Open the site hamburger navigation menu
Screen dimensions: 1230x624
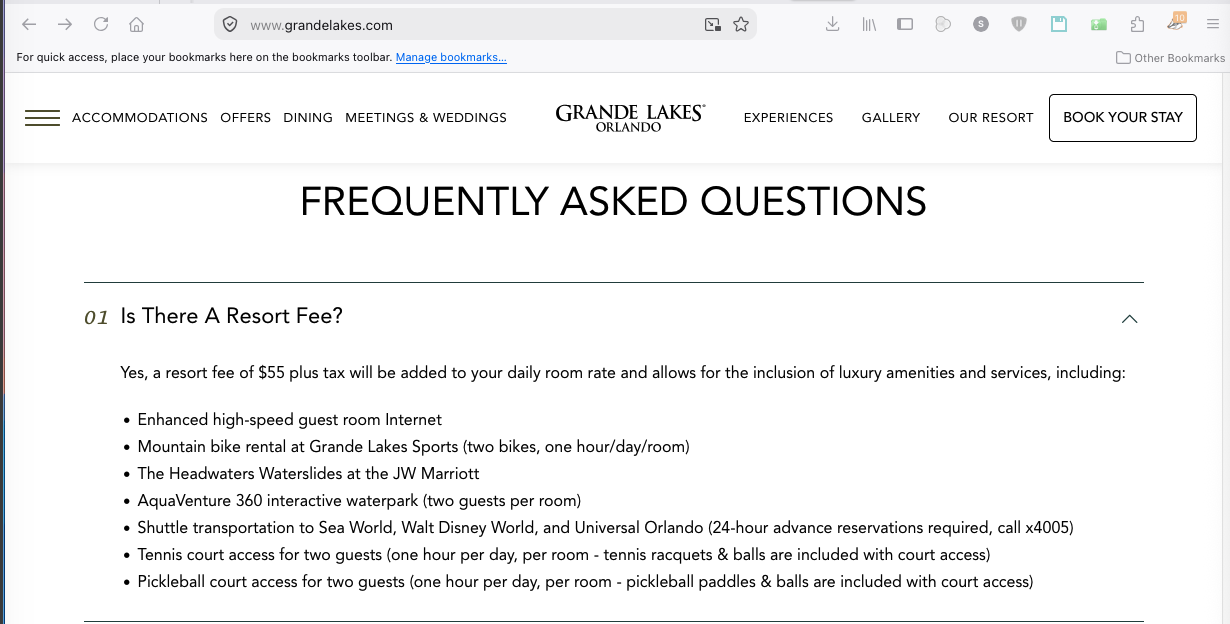(x=42, y=118)
